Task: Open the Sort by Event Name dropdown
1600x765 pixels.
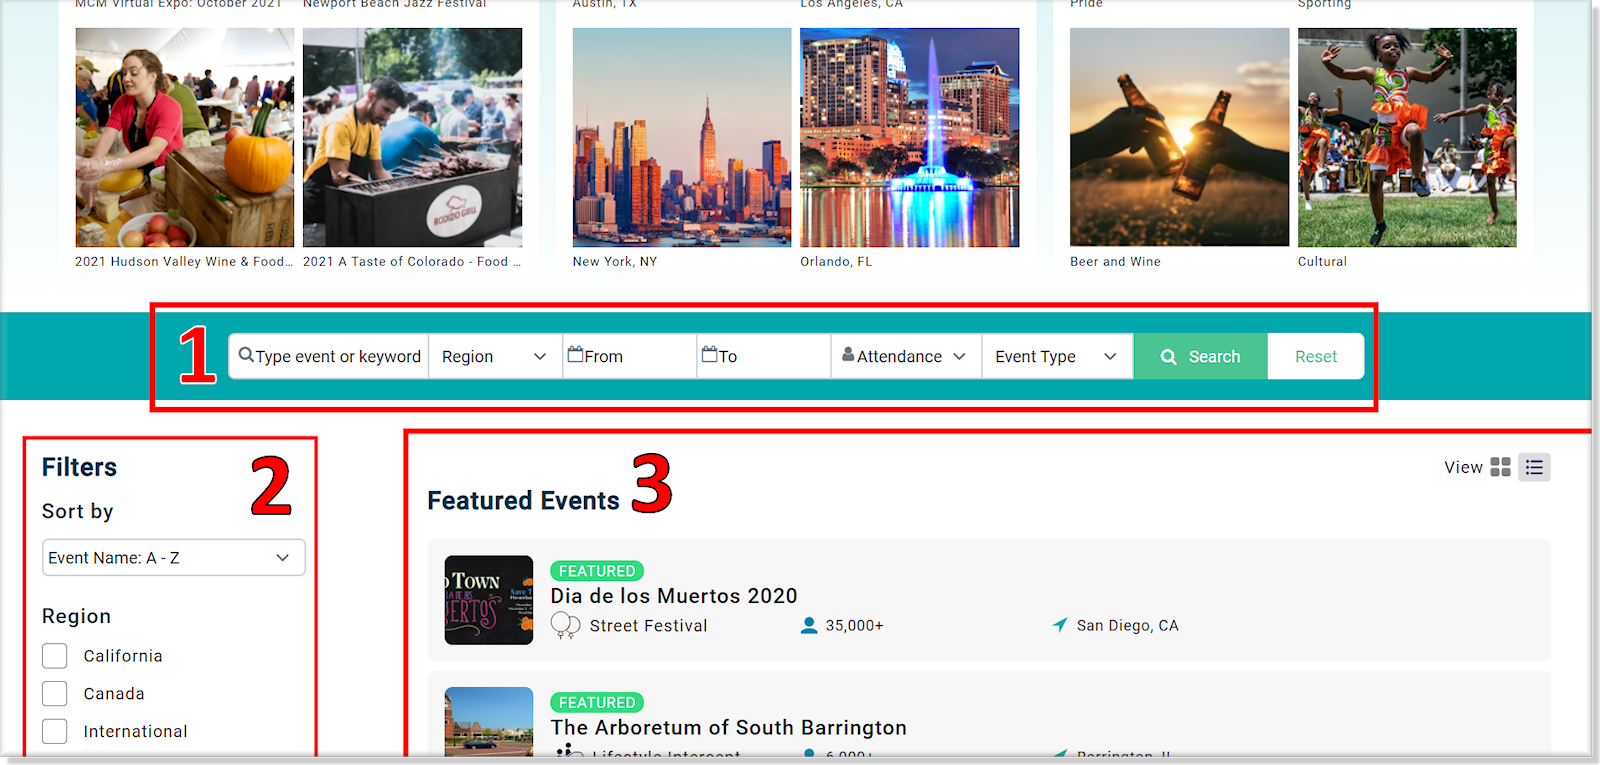Action: tap(173, 558)
